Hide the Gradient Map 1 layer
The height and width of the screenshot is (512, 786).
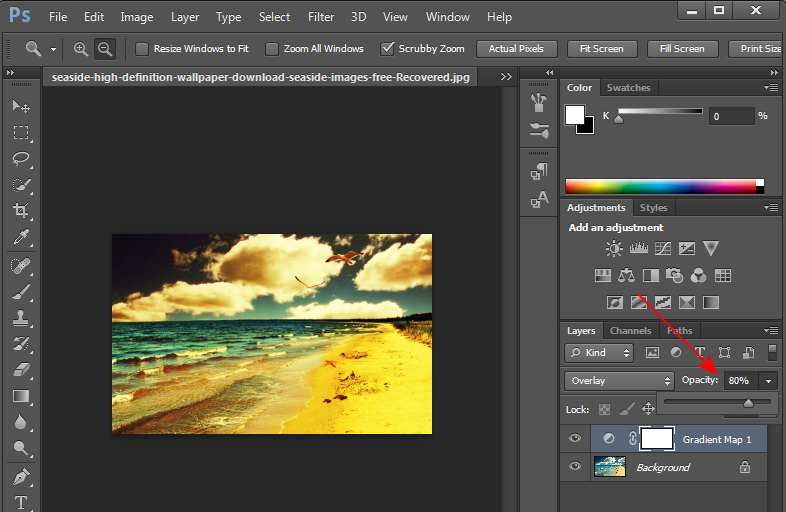click(x=575, y=438)
